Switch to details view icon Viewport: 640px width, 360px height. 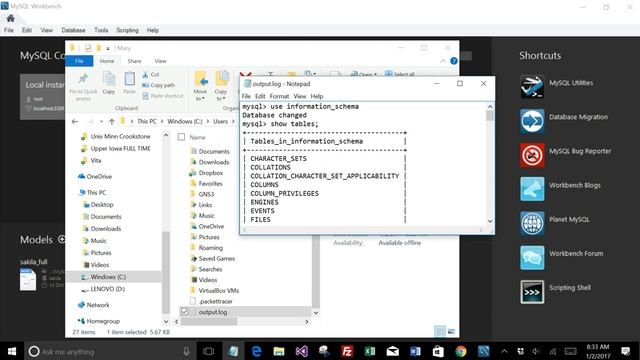(x=440, y=331)
